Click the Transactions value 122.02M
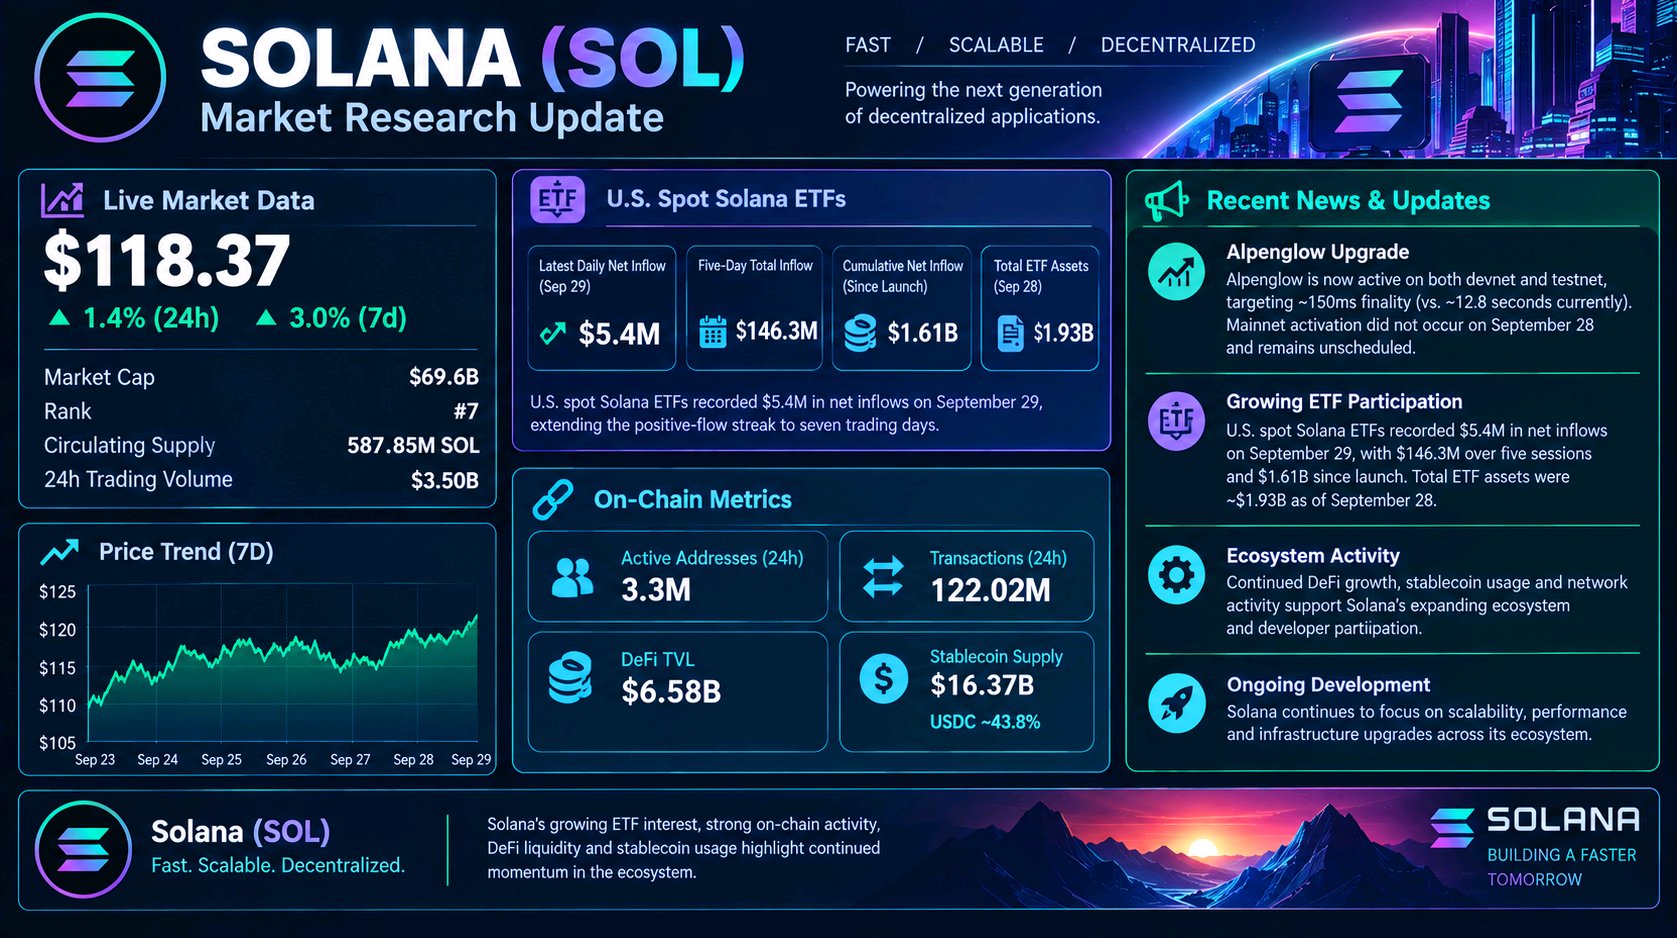 [990, 590]
